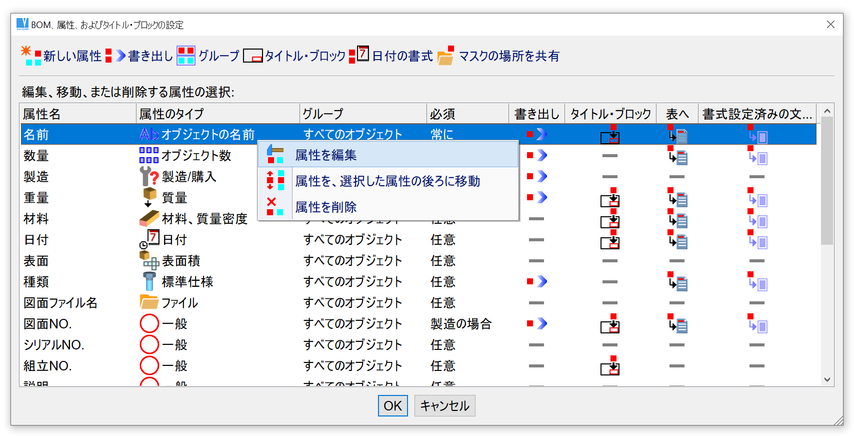This screenshot has width=854, height=436.
Task: Select 属性を編集 in the context menu
Action: point(325,155)
